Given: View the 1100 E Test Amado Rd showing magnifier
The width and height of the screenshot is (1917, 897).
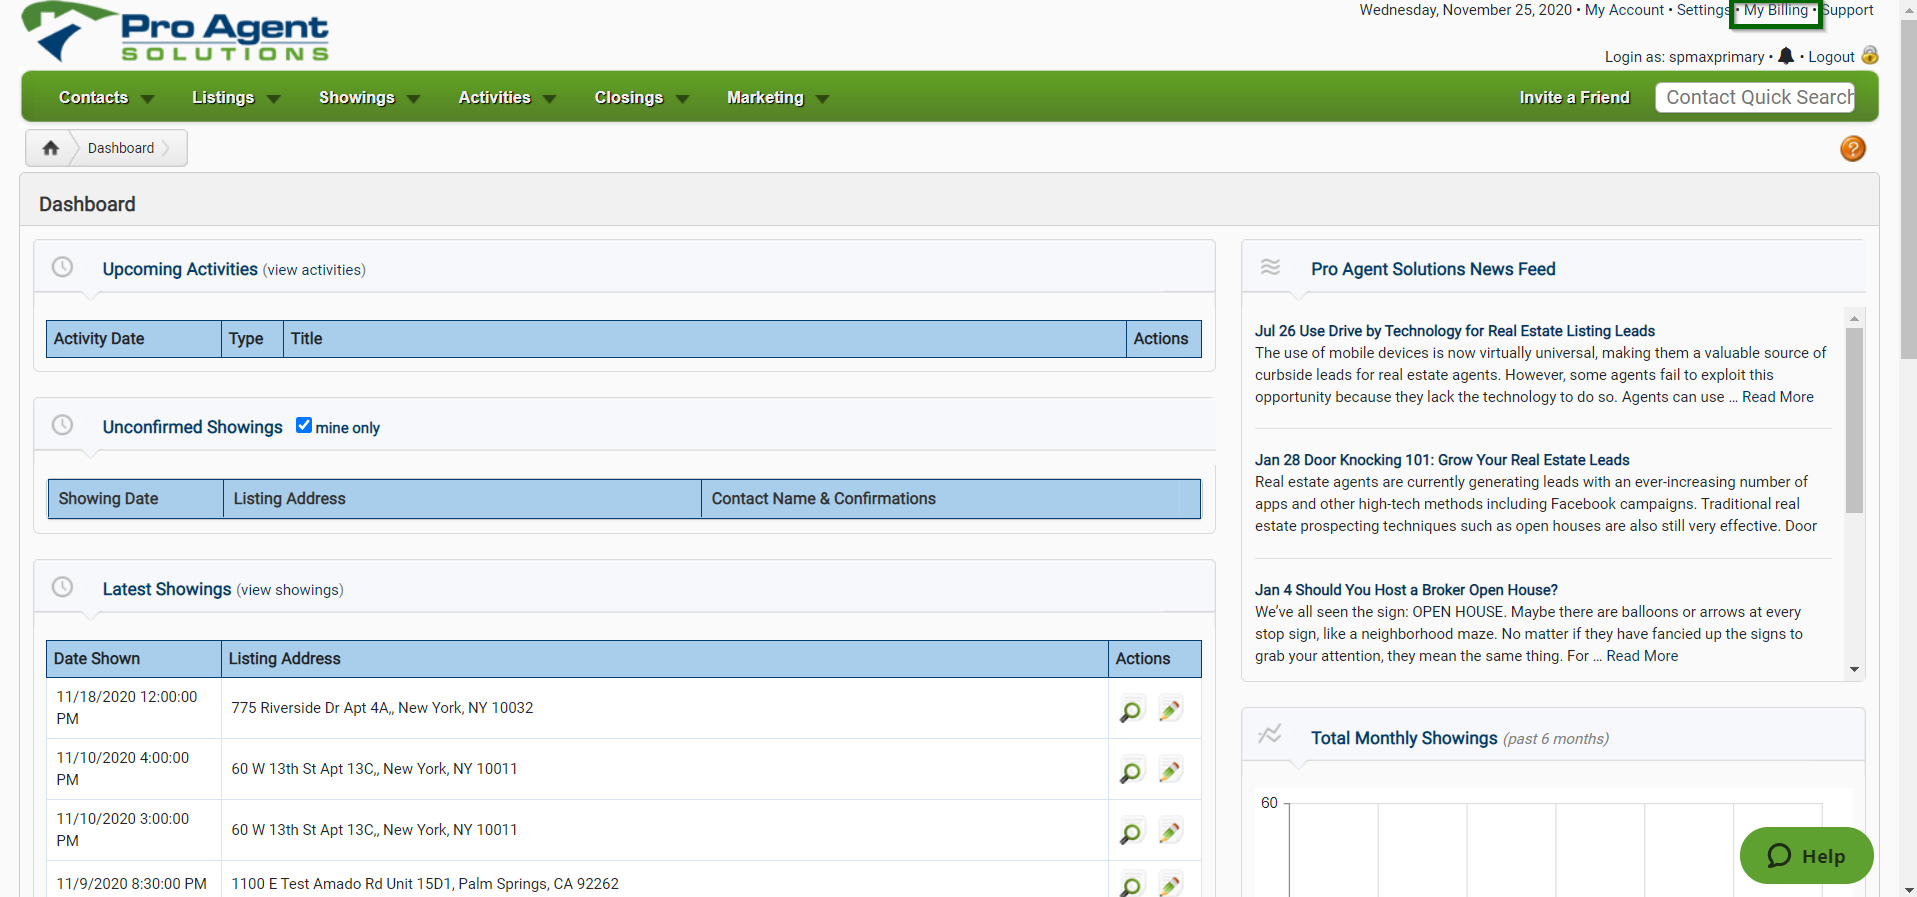Looking at the screenshot, I should pos(1130,886).
